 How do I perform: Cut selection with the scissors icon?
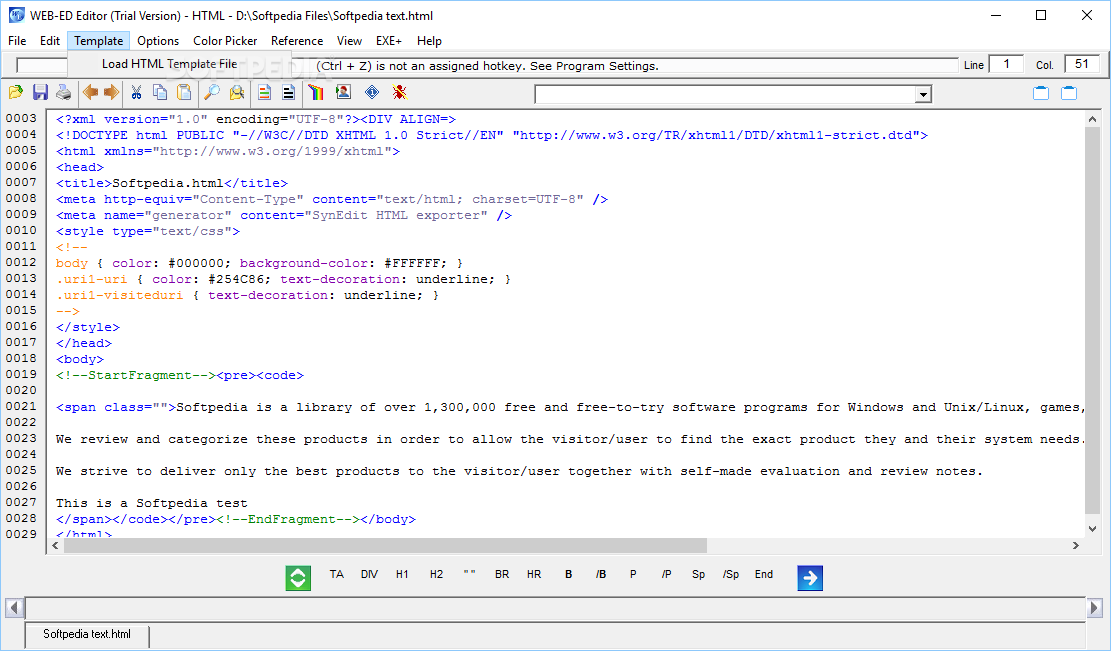137,92
